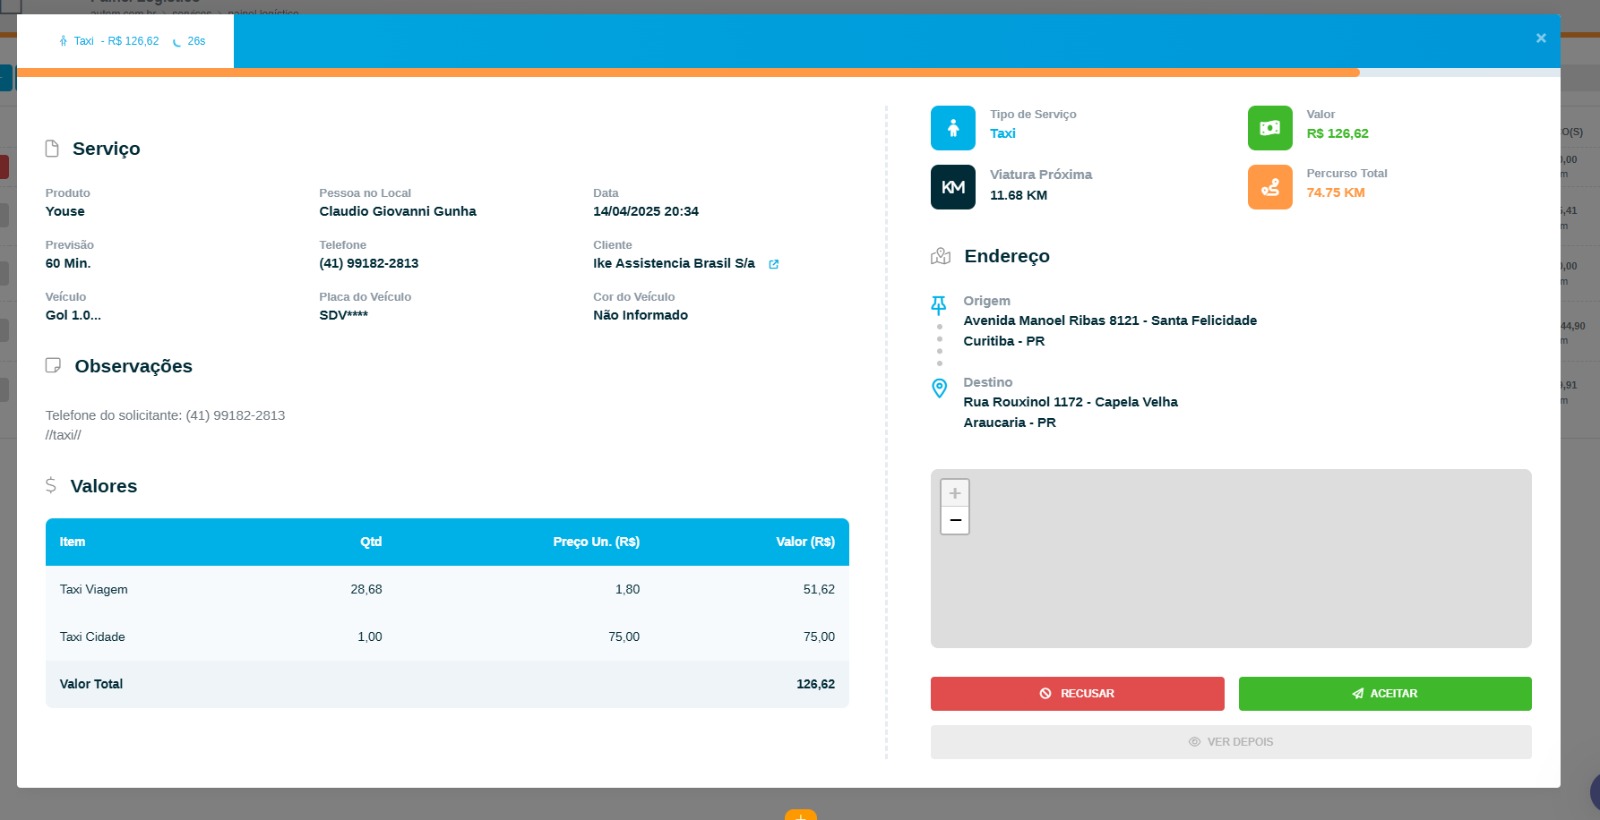The height and width of the screenshot is (820, 1600).
Task: Click the green money Valor icon
Action: coord(1269,128)
